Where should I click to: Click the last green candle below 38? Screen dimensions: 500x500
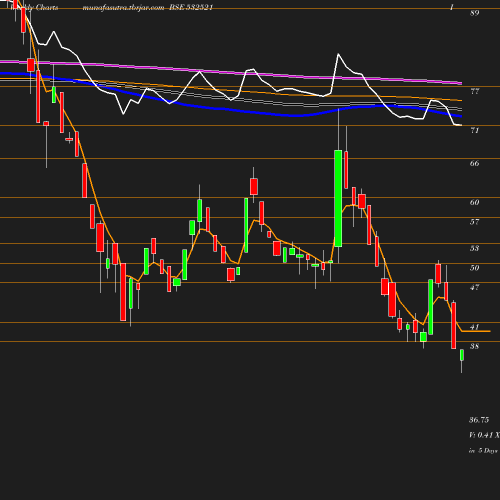tap(462, 355)
